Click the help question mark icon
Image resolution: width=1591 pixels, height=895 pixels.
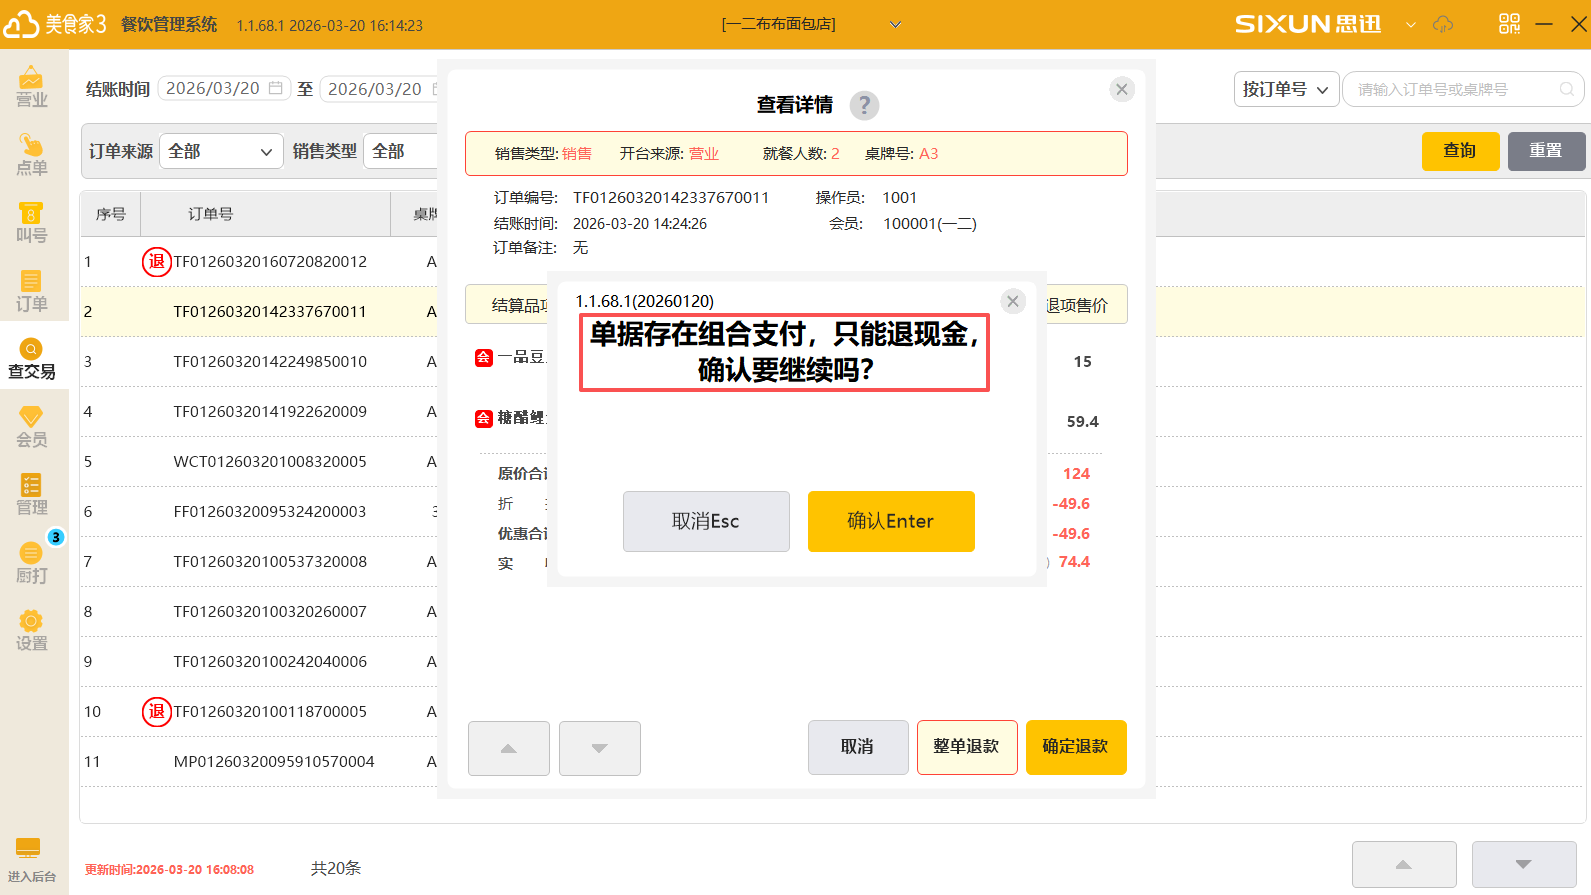[864, 105]
